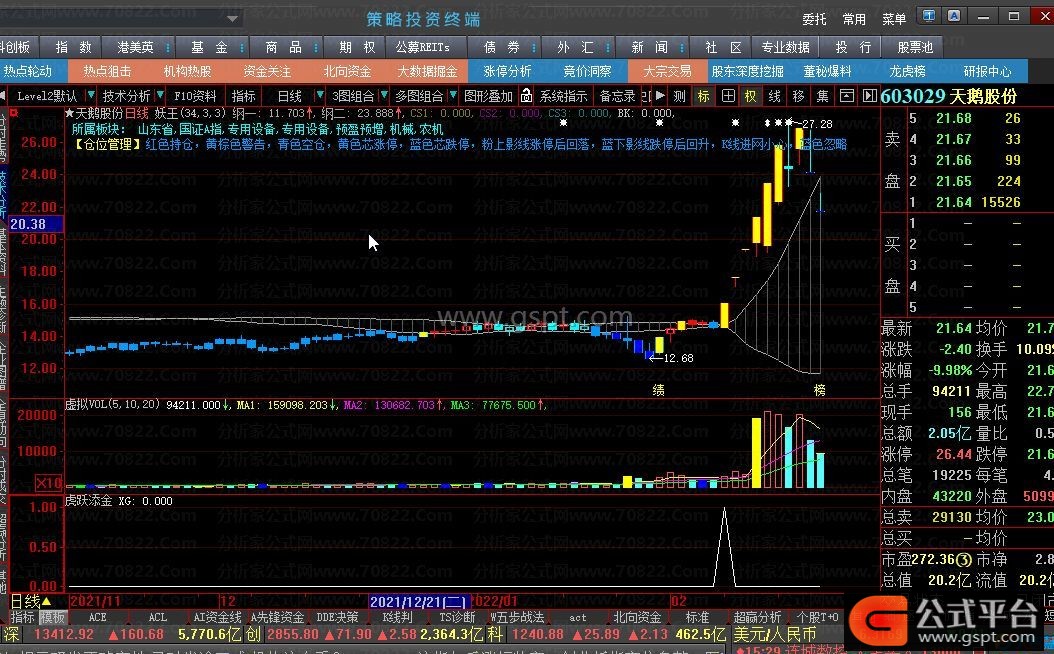Click the 指标 toolbar button at top
The image size is (1054, 654).
click(x=243, y=96)
